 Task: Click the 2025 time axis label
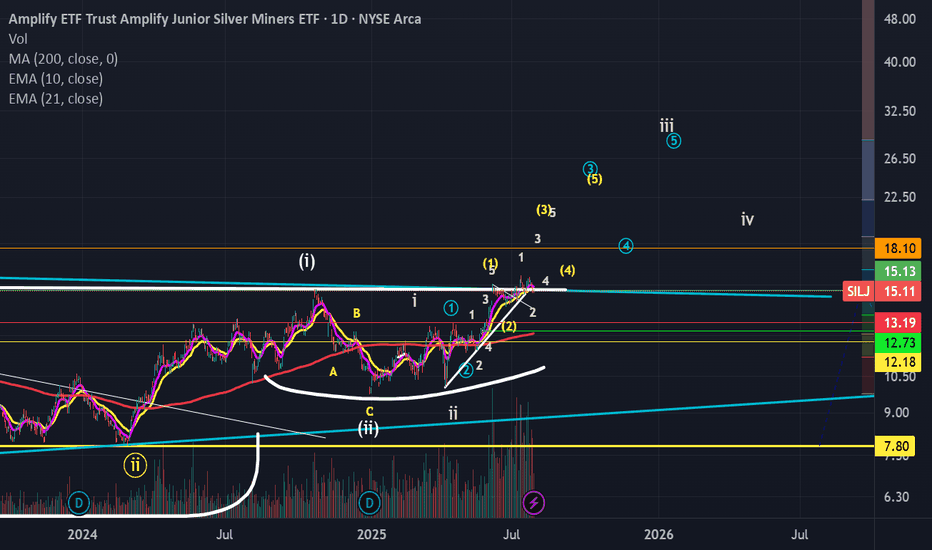[x=371, y=535]
